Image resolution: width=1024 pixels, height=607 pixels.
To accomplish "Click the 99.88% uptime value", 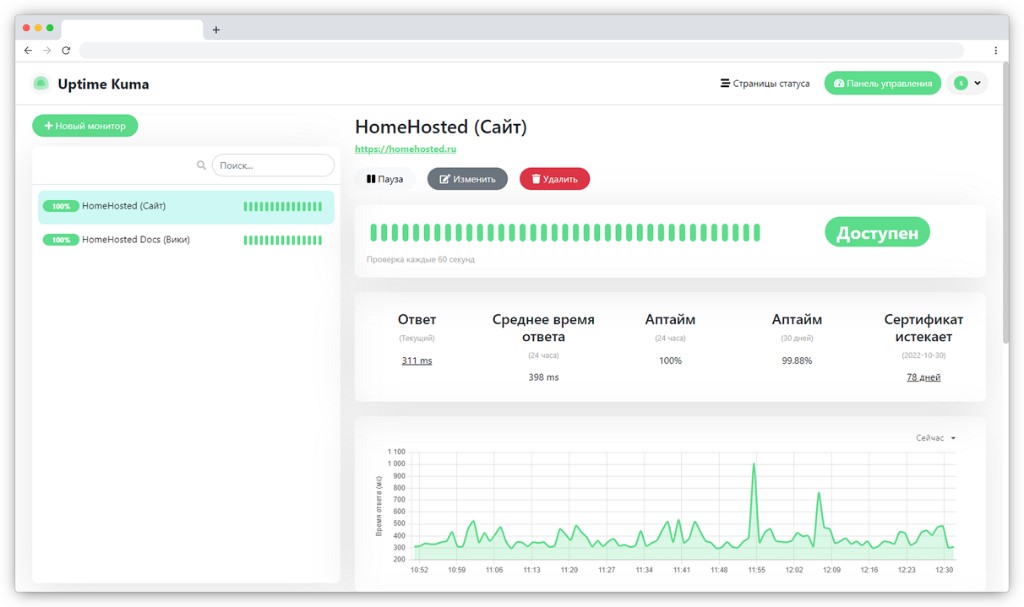I will 797,361.
